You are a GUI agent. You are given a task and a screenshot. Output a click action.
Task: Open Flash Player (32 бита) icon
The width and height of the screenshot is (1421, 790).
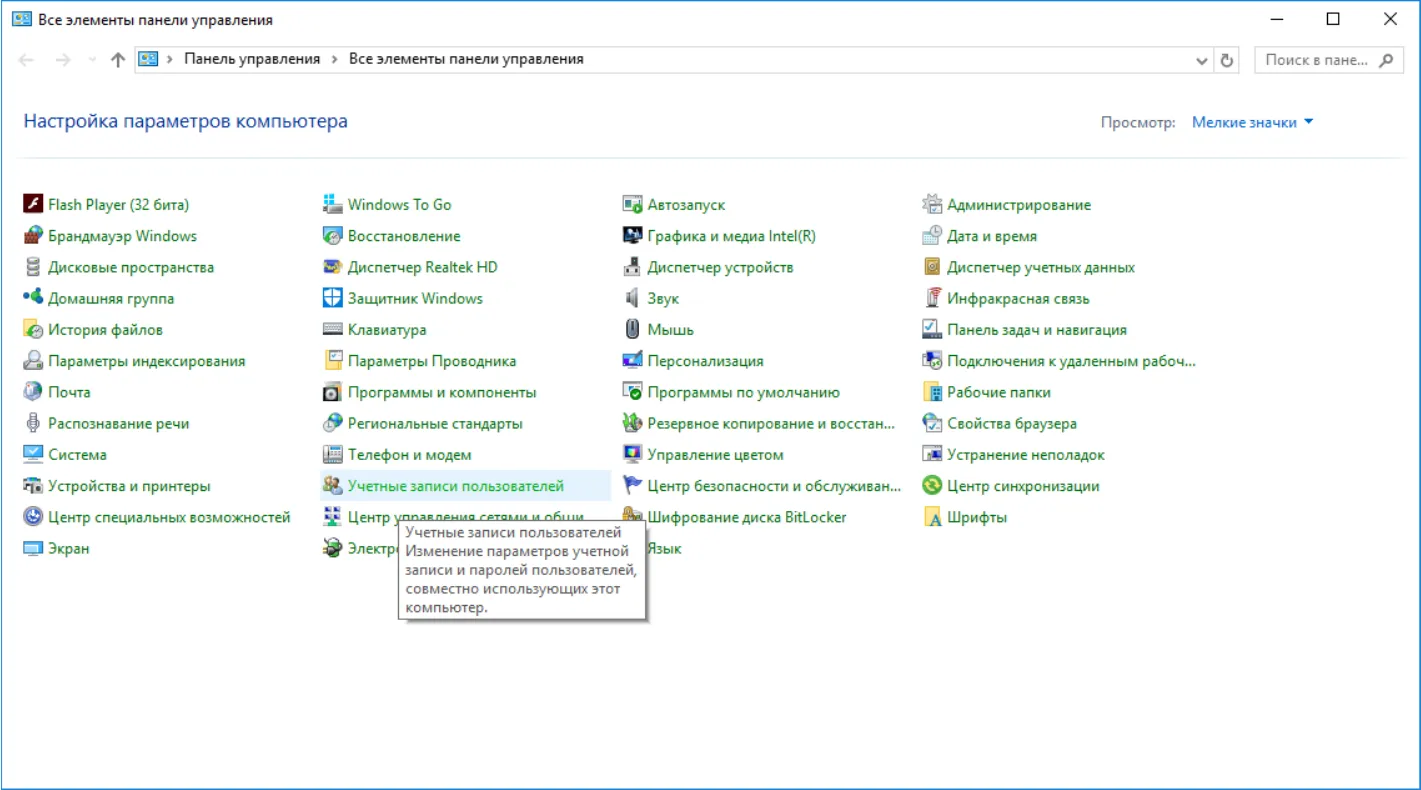[x=33, y=205]
